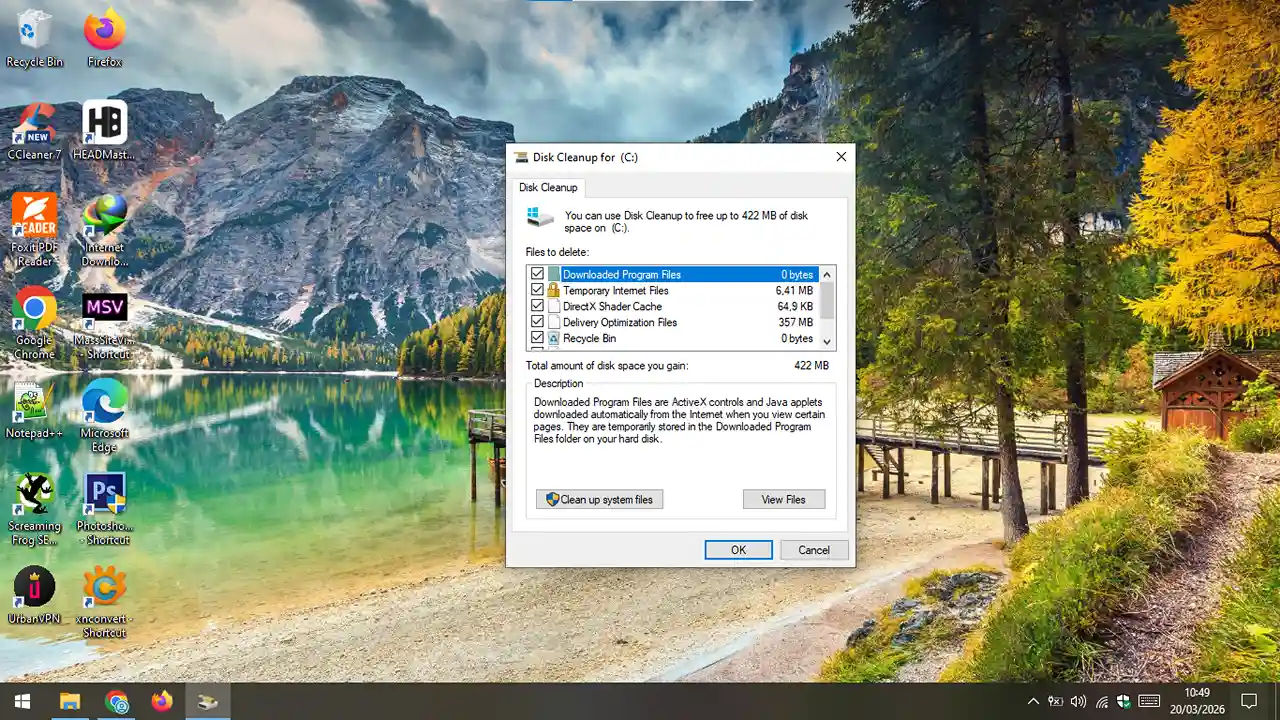This screenshot has width=1280, height=720.
Task: Select the Temporary Internet Files row text
Action: [616, 290]
